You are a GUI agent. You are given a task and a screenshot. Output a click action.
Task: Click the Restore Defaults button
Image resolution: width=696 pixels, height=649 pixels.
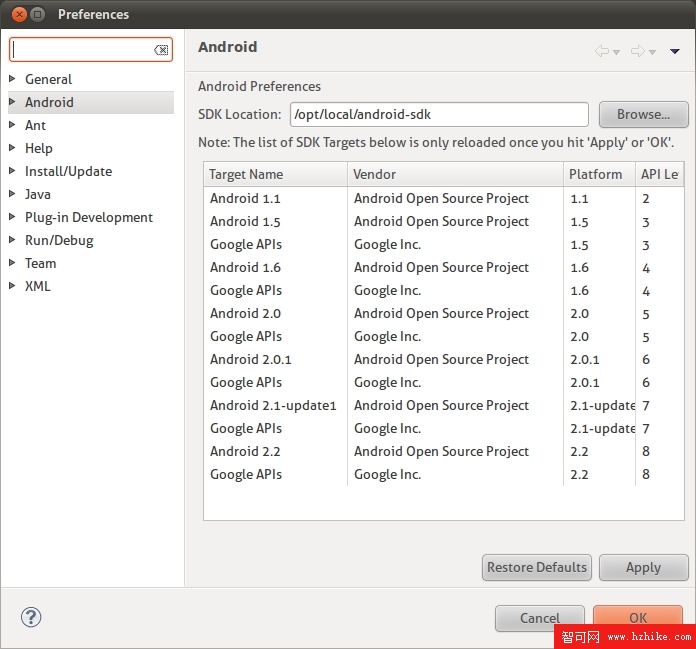(537, 567)
